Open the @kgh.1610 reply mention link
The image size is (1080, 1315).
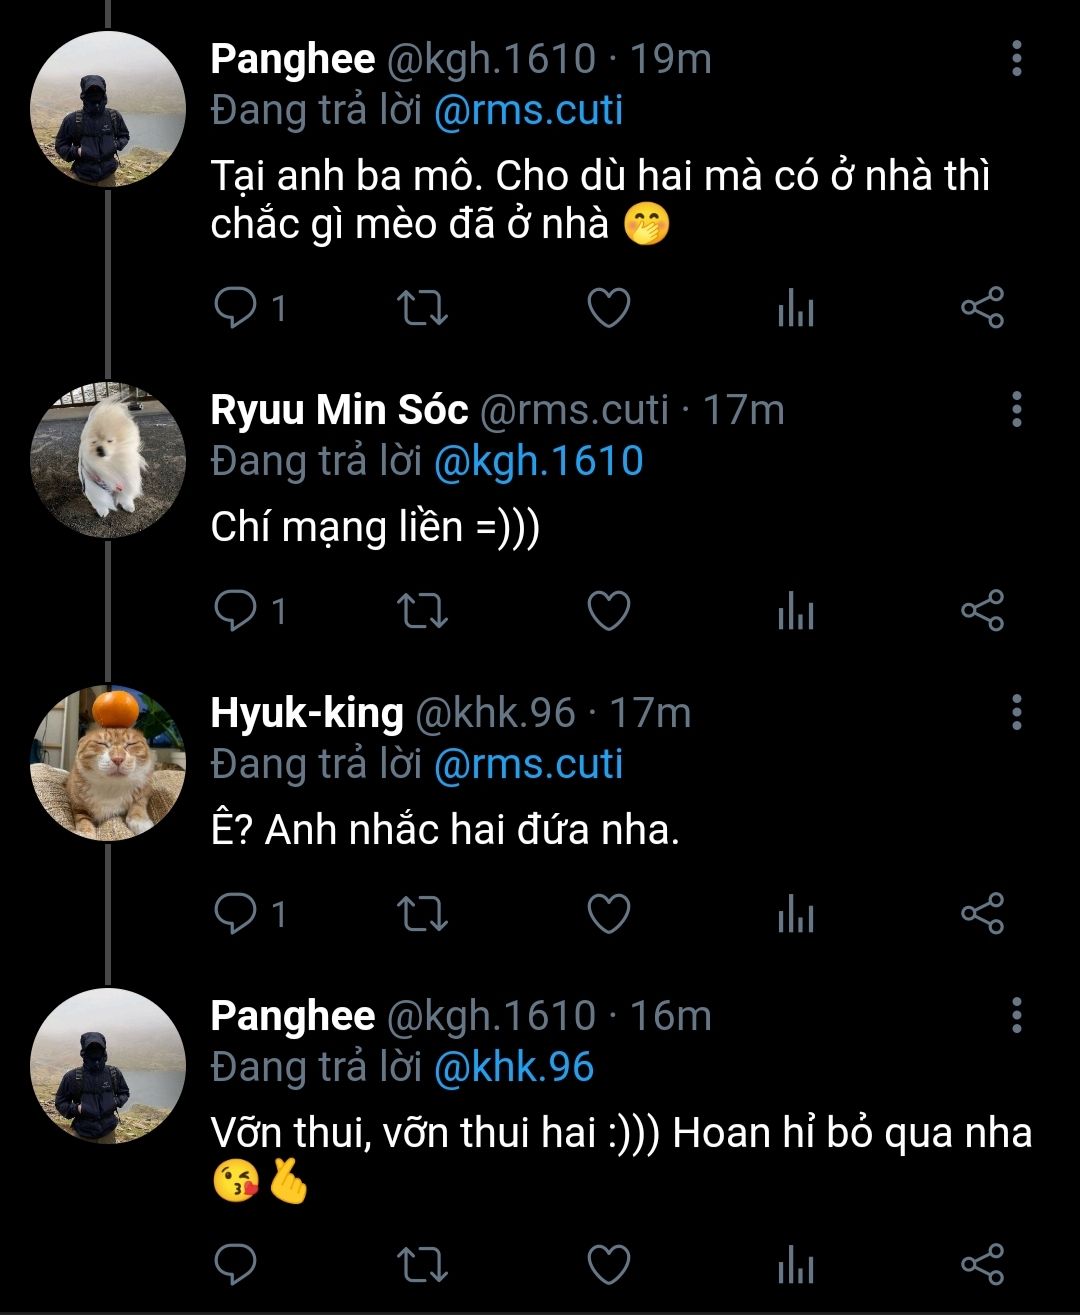(x=538, y=462)
